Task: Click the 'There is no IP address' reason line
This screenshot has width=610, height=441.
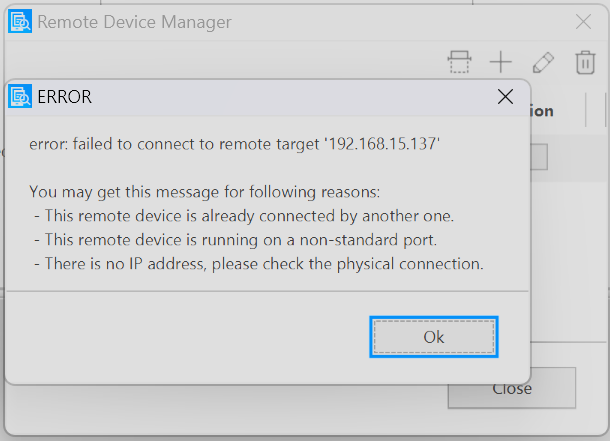Action: [x=259, y=264]
